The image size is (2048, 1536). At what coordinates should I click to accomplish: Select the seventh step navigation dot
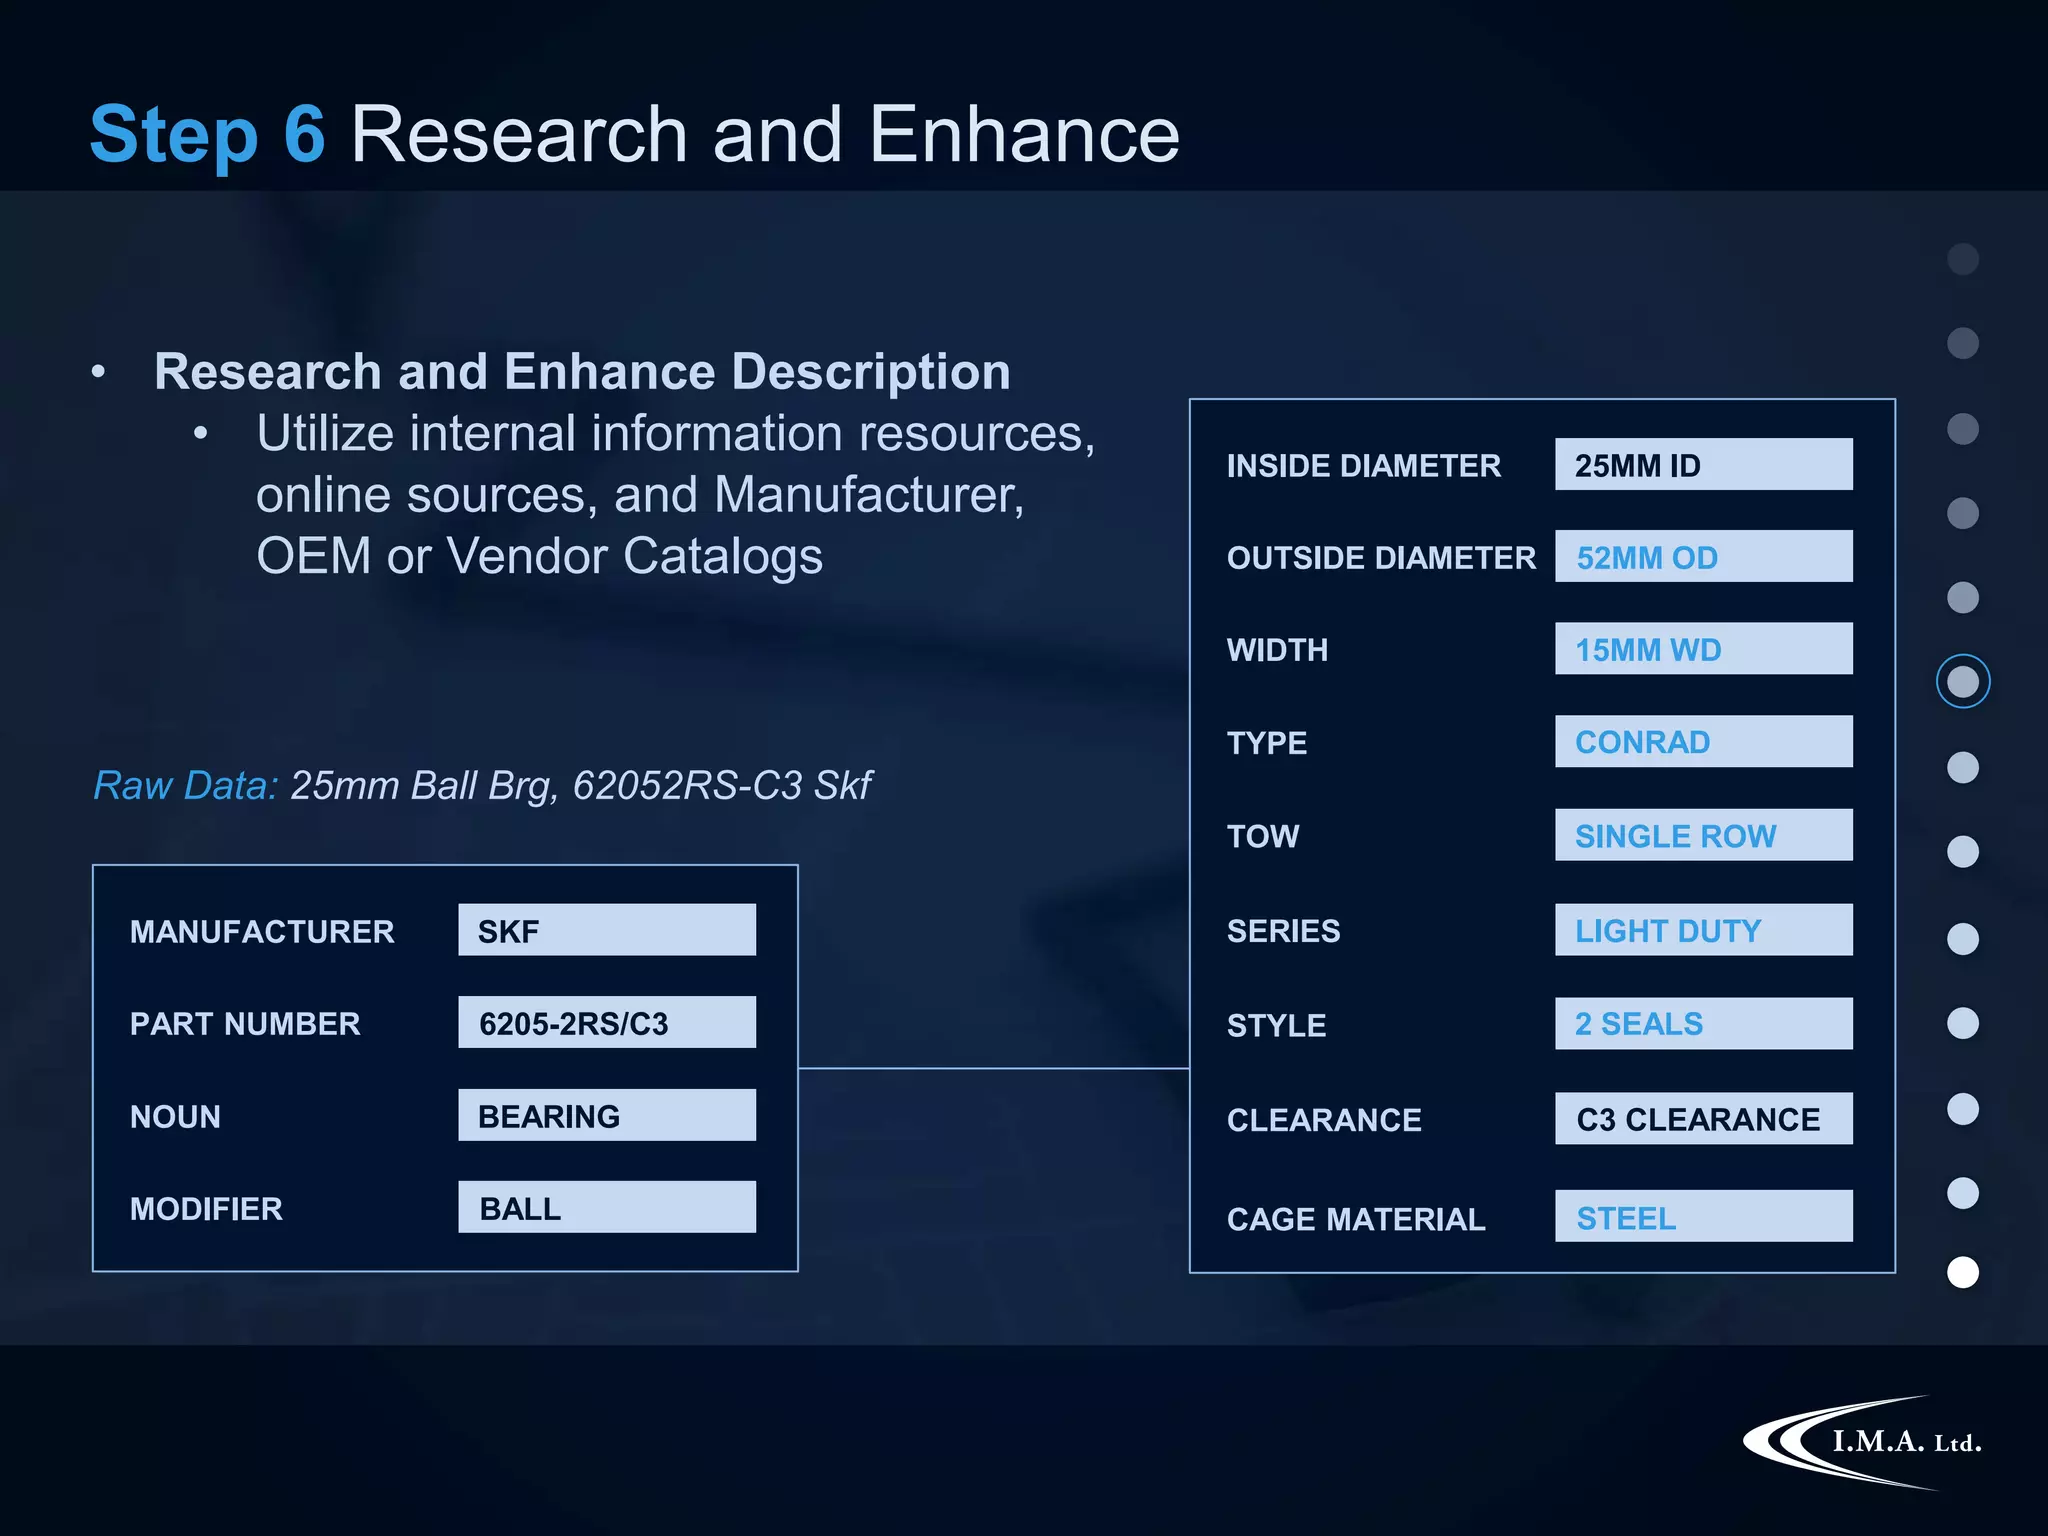[1962, 767]
